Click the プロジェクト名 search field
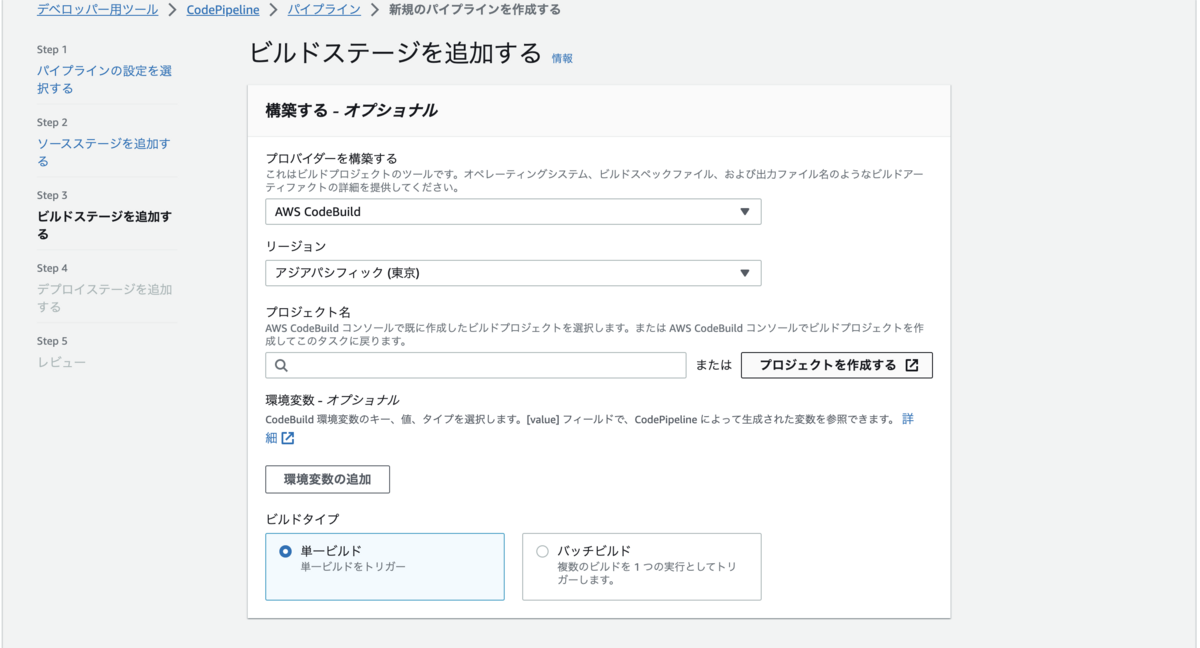The image size is (1200, 648). [476, 365]
